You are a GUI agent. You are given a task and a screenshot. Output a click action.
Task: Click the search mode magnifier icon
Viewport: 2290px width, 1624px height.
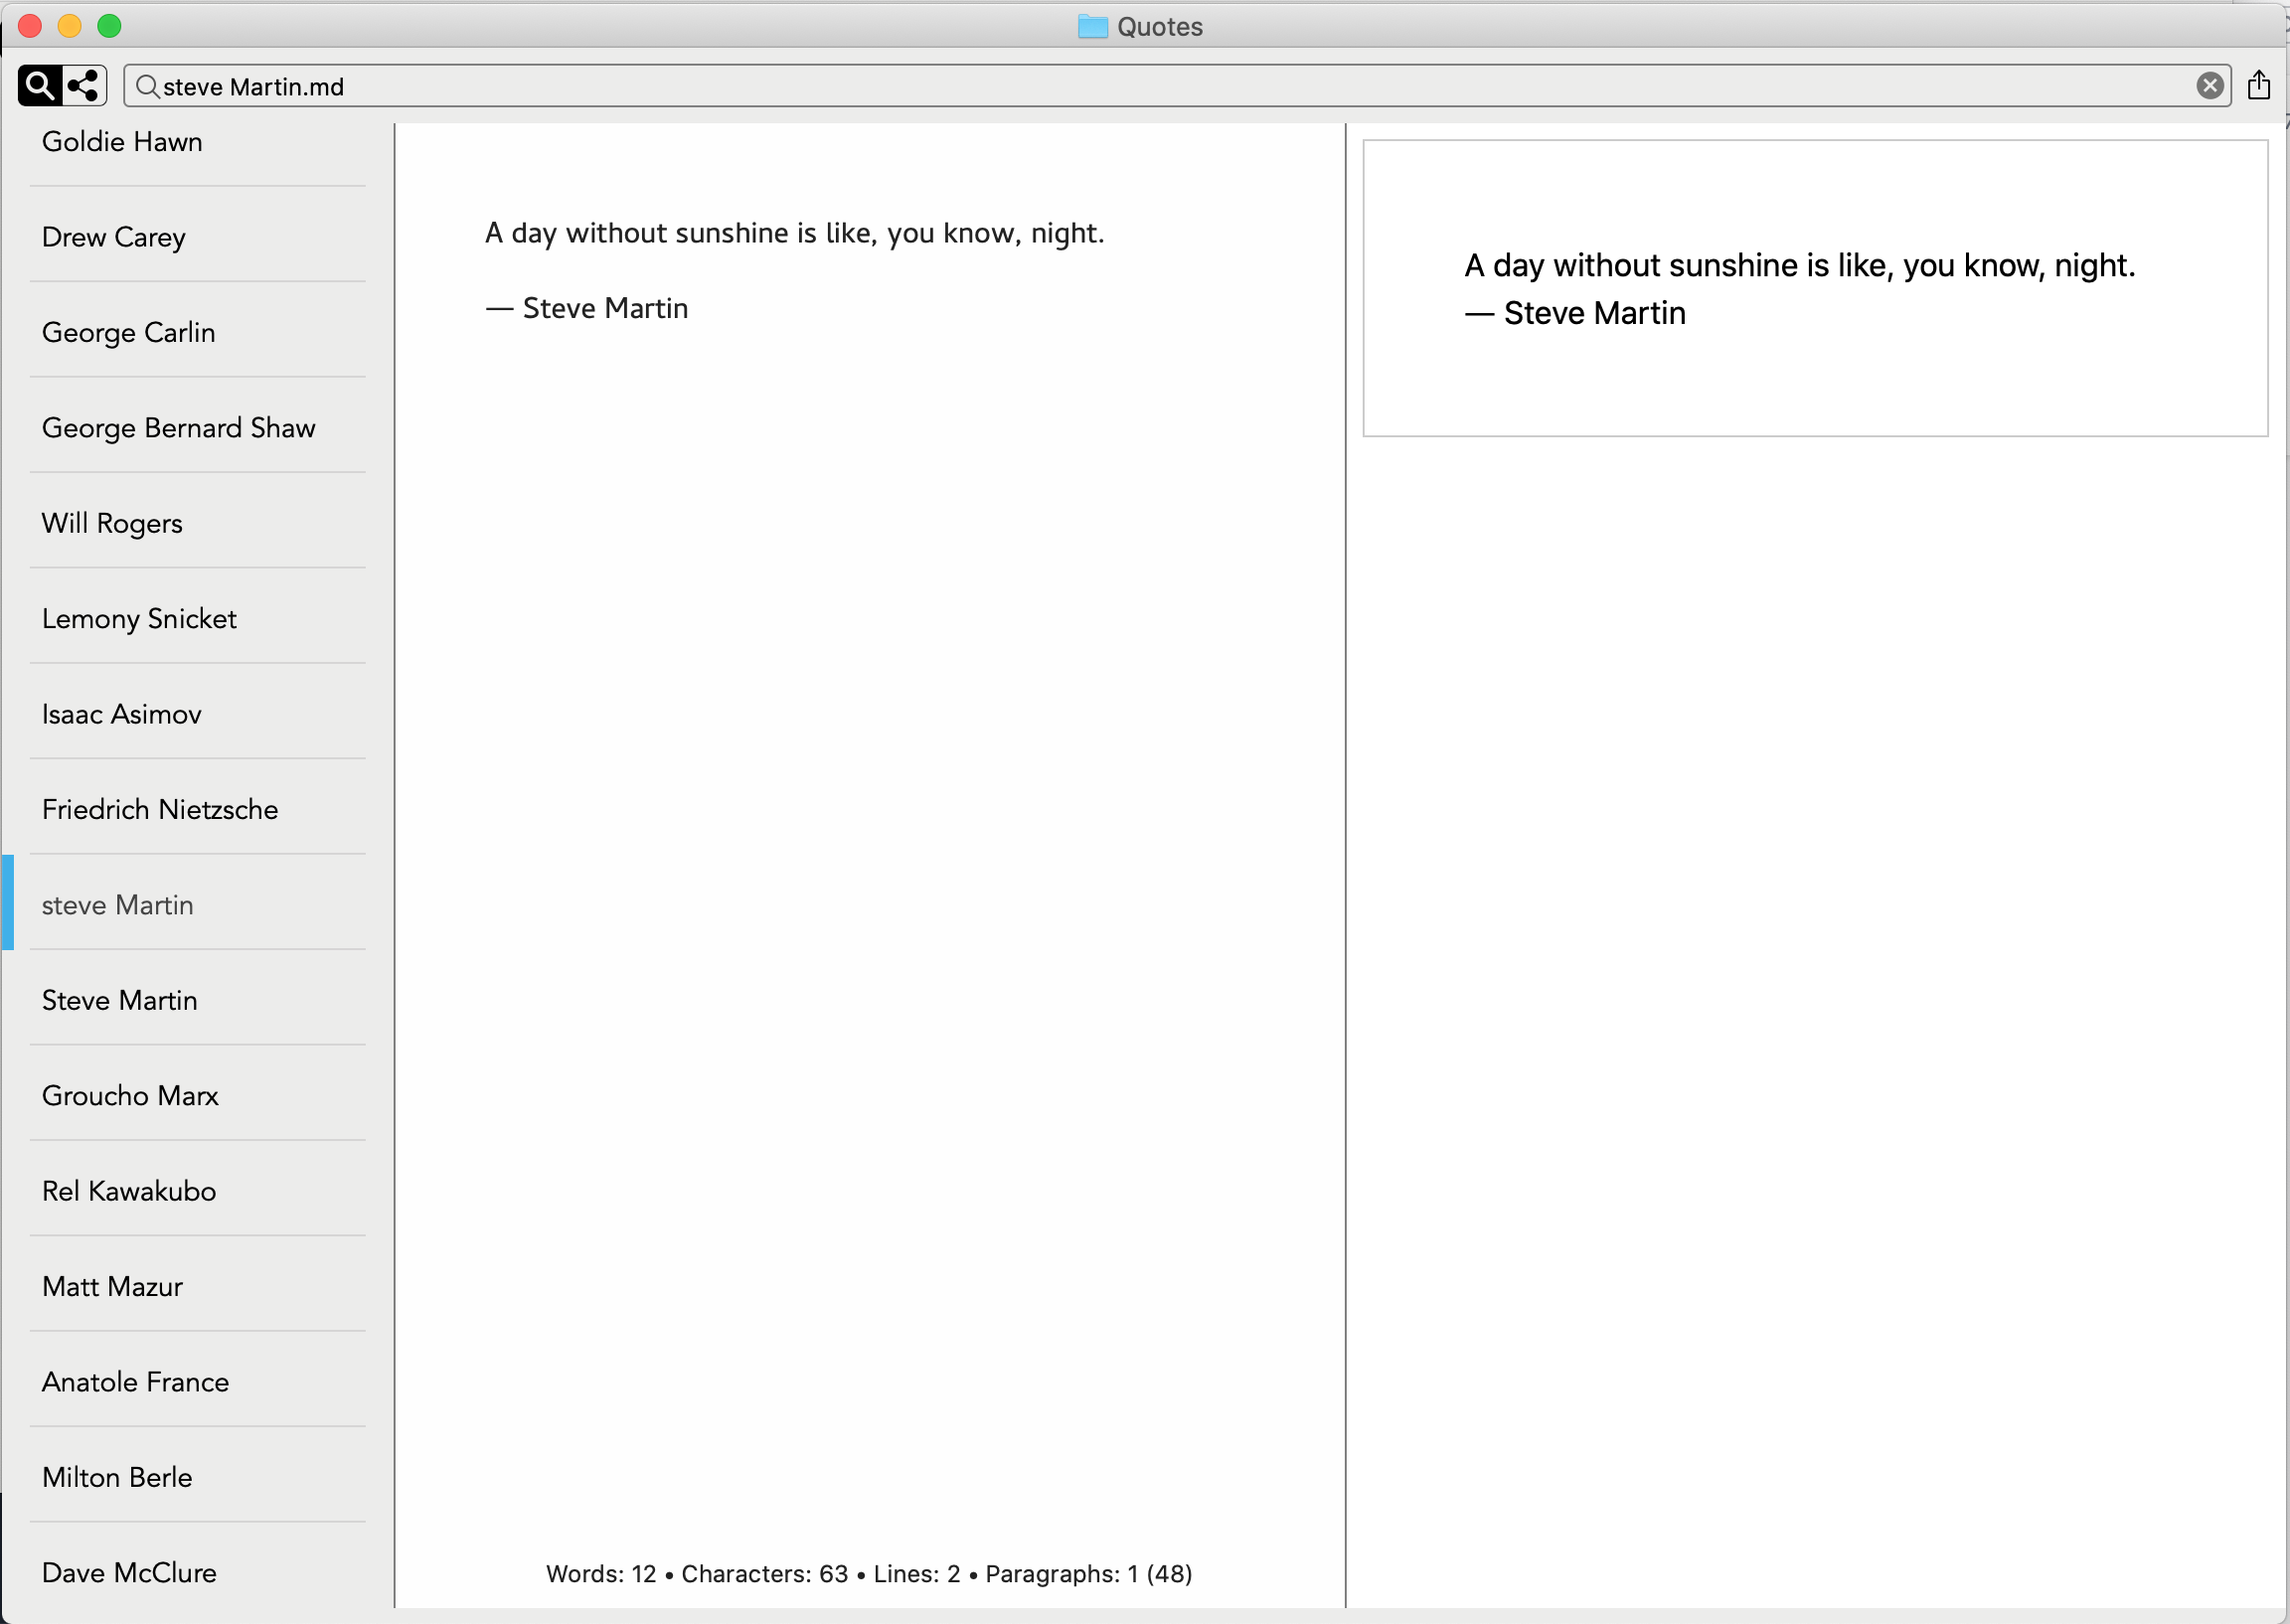point(39,86)
